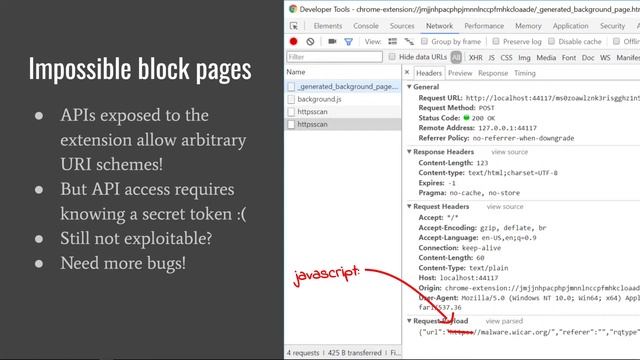640x360 pixels.
Task: Close the request details pane X
Action: [x=407, y=72]
